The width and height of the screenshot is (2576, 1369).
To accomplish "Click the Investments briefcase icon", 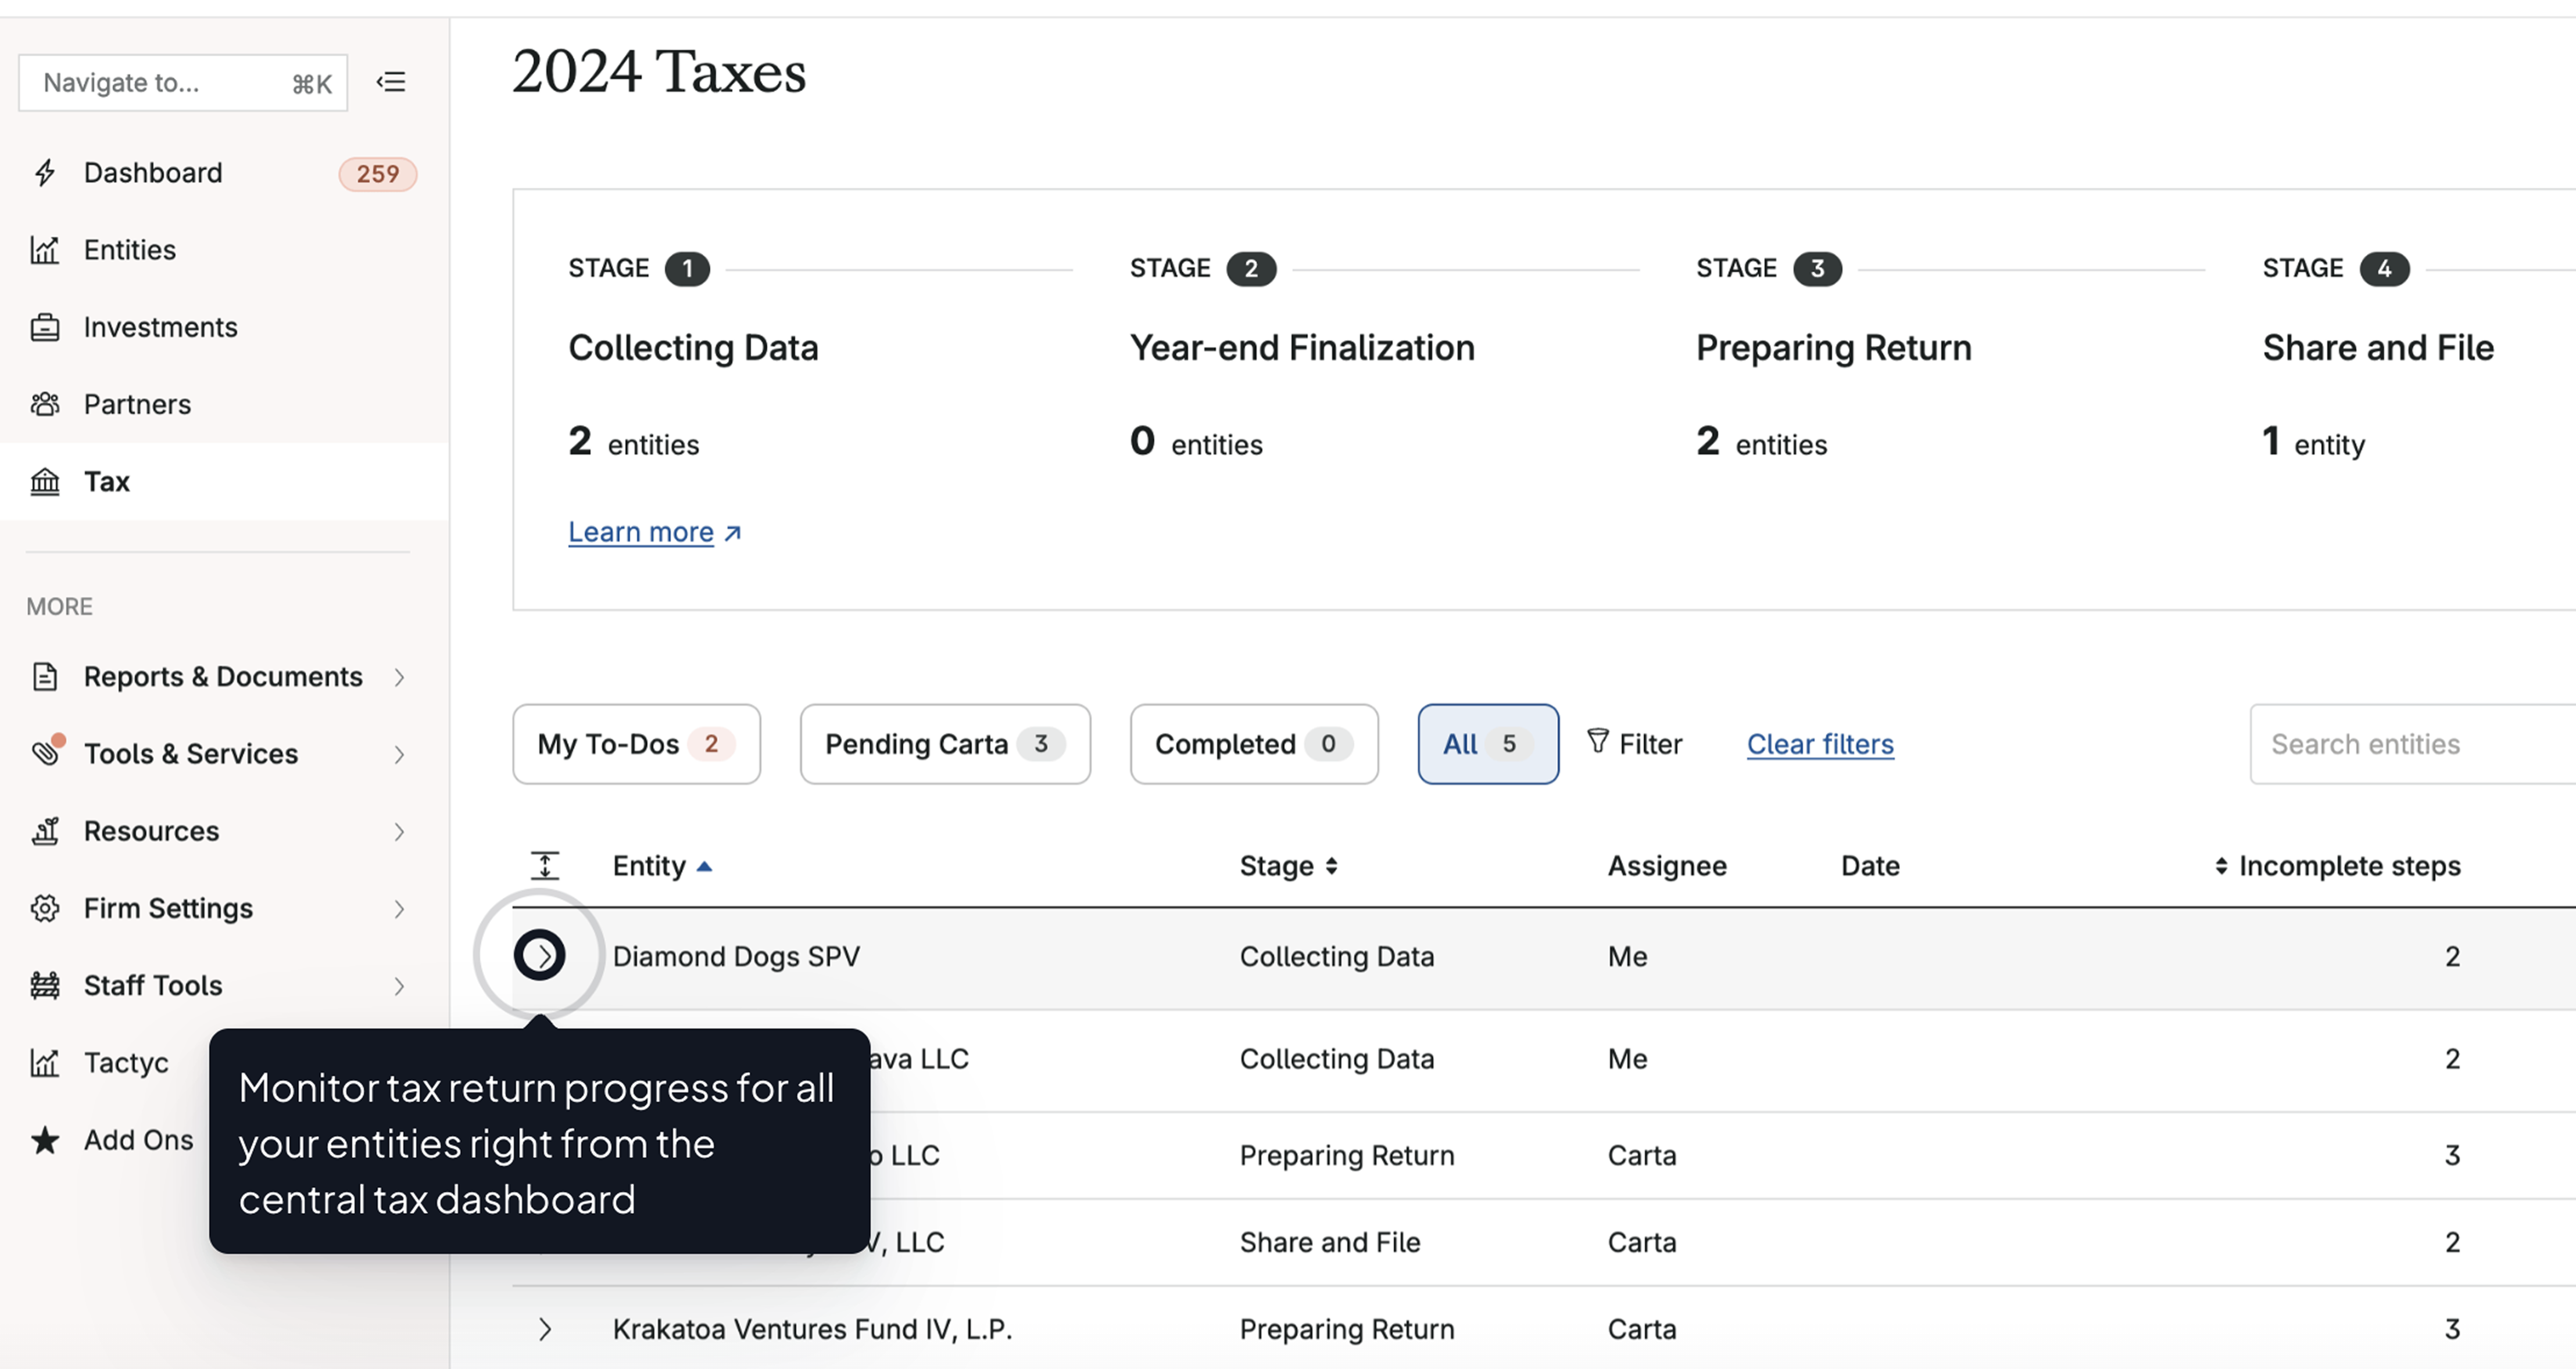I will coord(44,326).
